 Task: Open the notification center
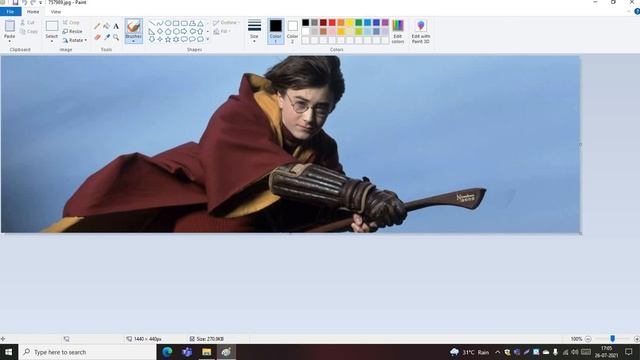[628, 352]
